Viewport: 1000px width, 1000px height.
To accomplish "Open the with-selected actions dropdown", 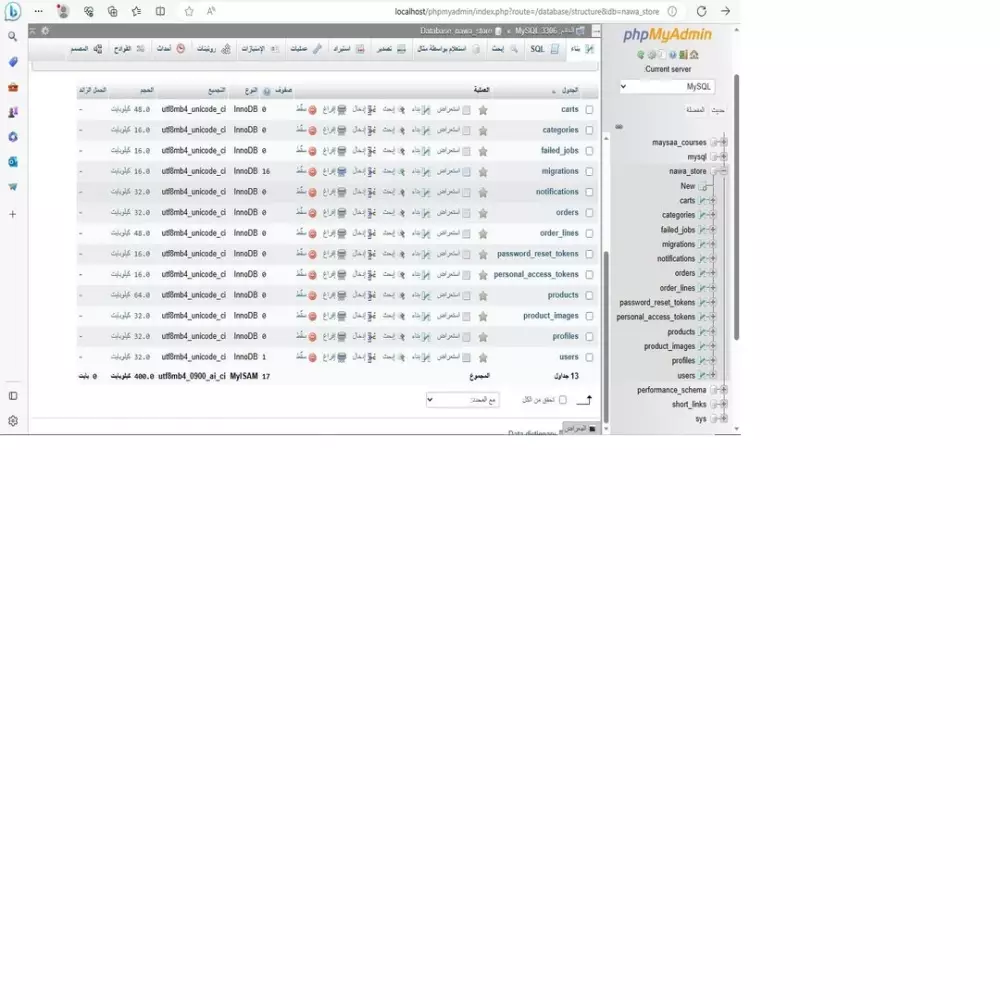I will click(462, 400).
